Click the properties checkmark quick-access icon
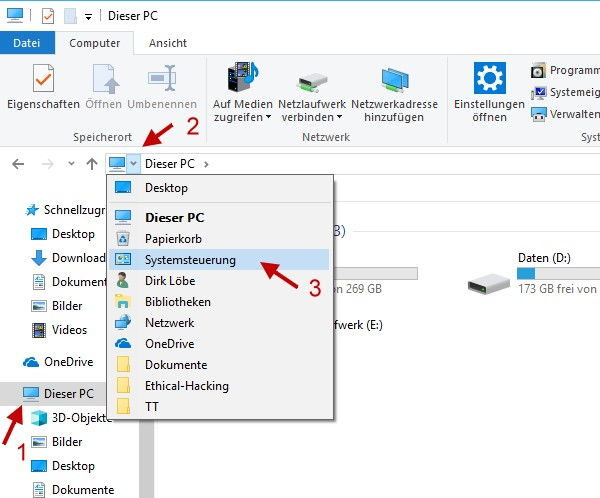Image resolution: width=600 pixels, height=498 pixels. [x=48, y=16]
